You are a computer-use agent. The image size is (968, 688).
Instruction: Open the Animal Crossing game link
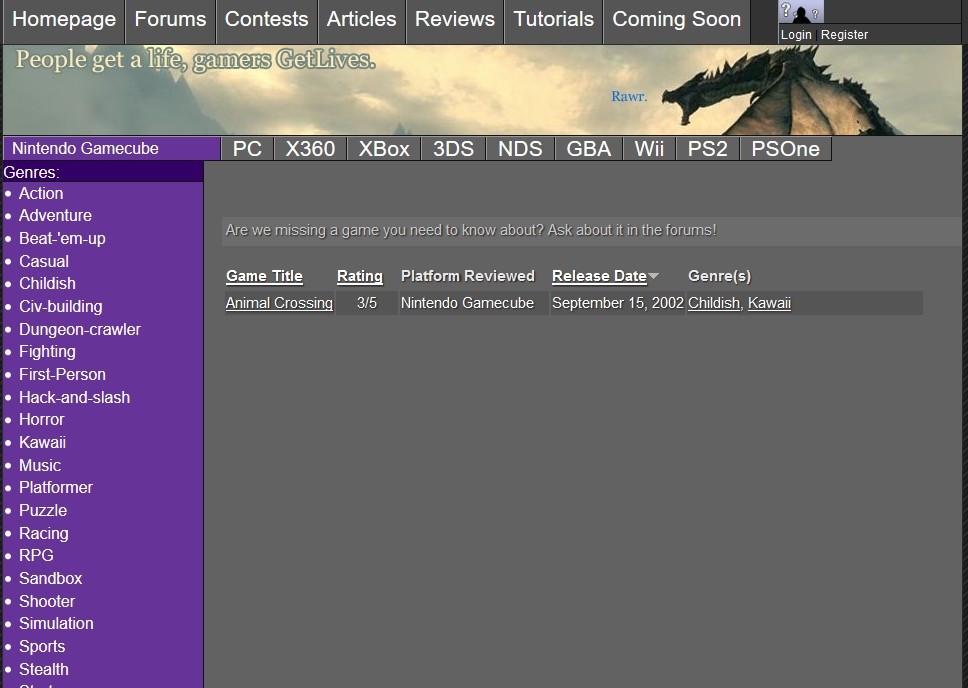[279, 303]
